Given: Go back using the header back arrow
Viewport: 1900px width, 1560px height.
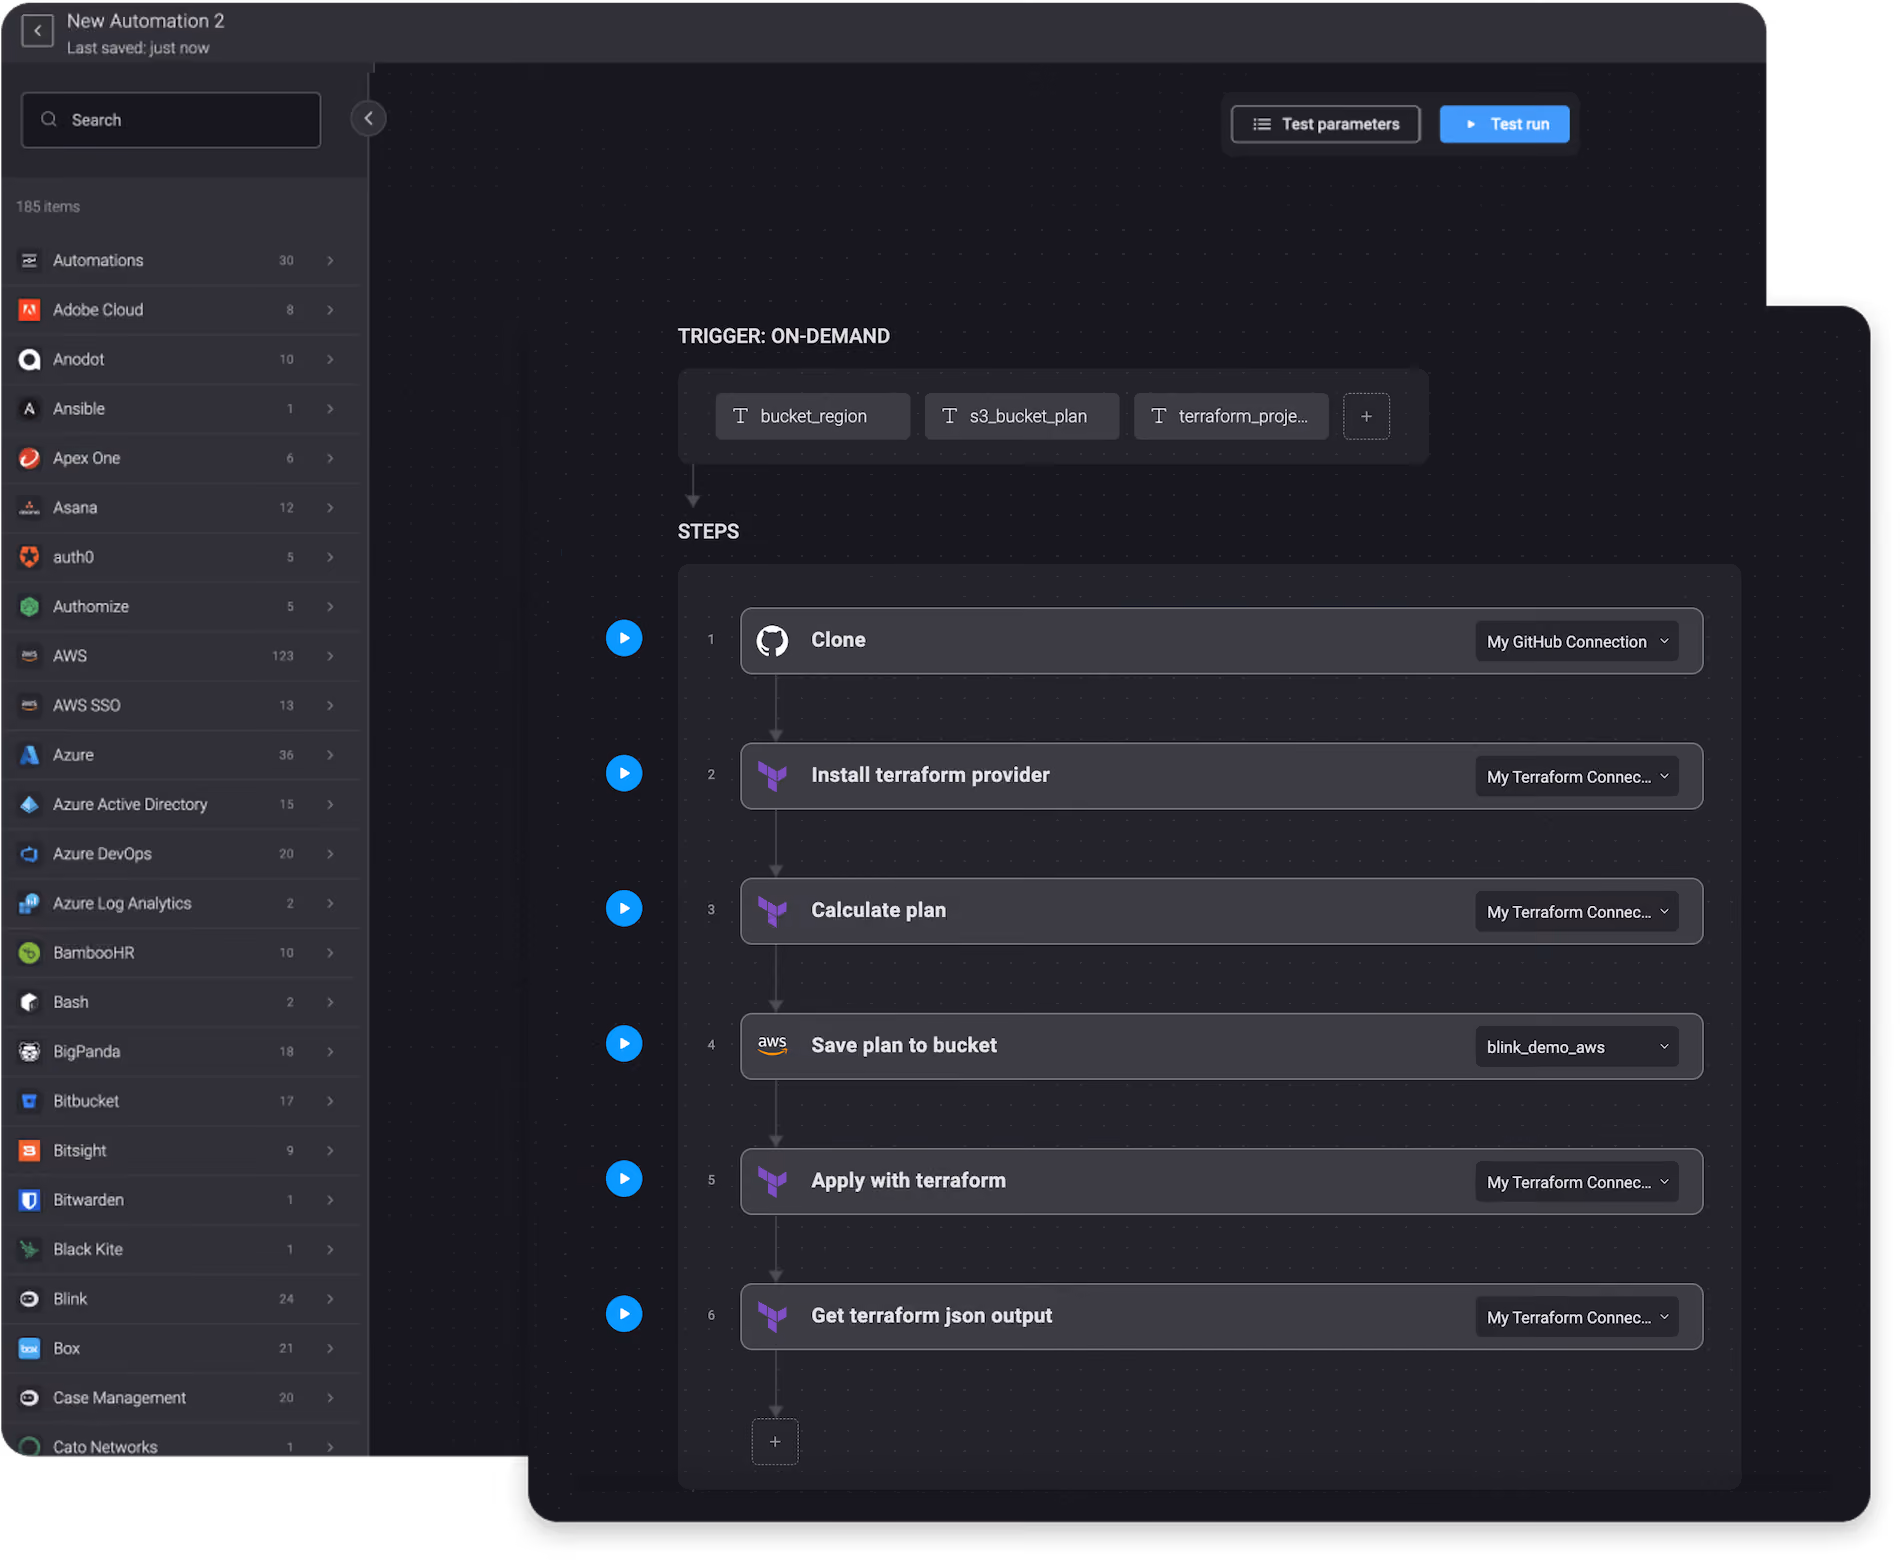Looking at the screenshot, I should [37, 31].
